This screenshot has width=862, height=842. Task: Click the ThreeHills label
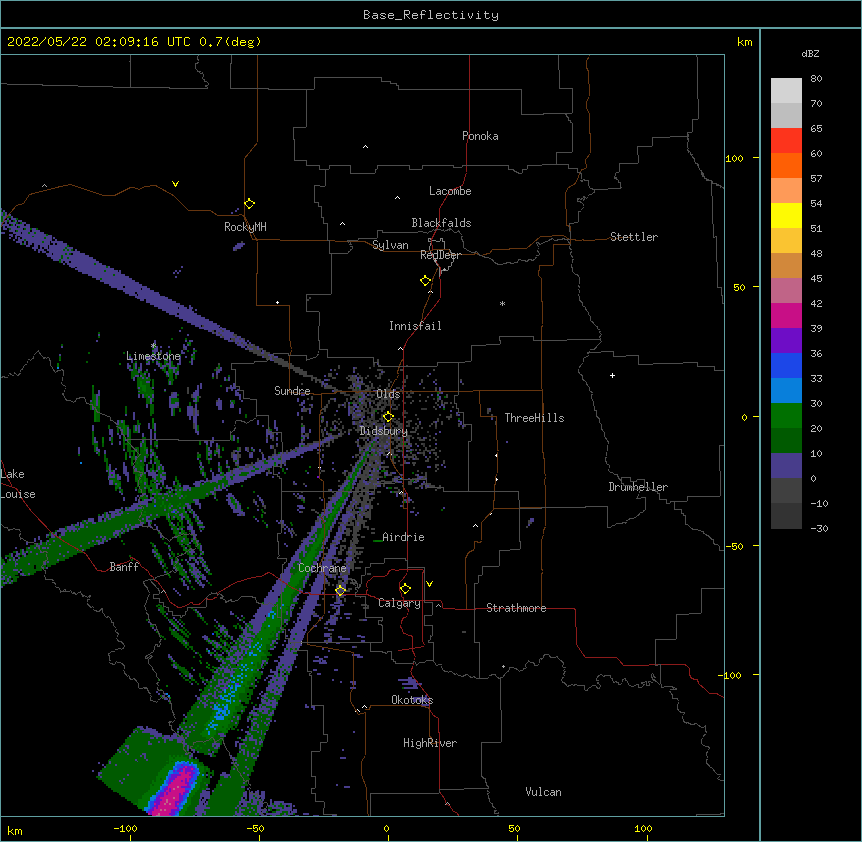coord(534,418)
